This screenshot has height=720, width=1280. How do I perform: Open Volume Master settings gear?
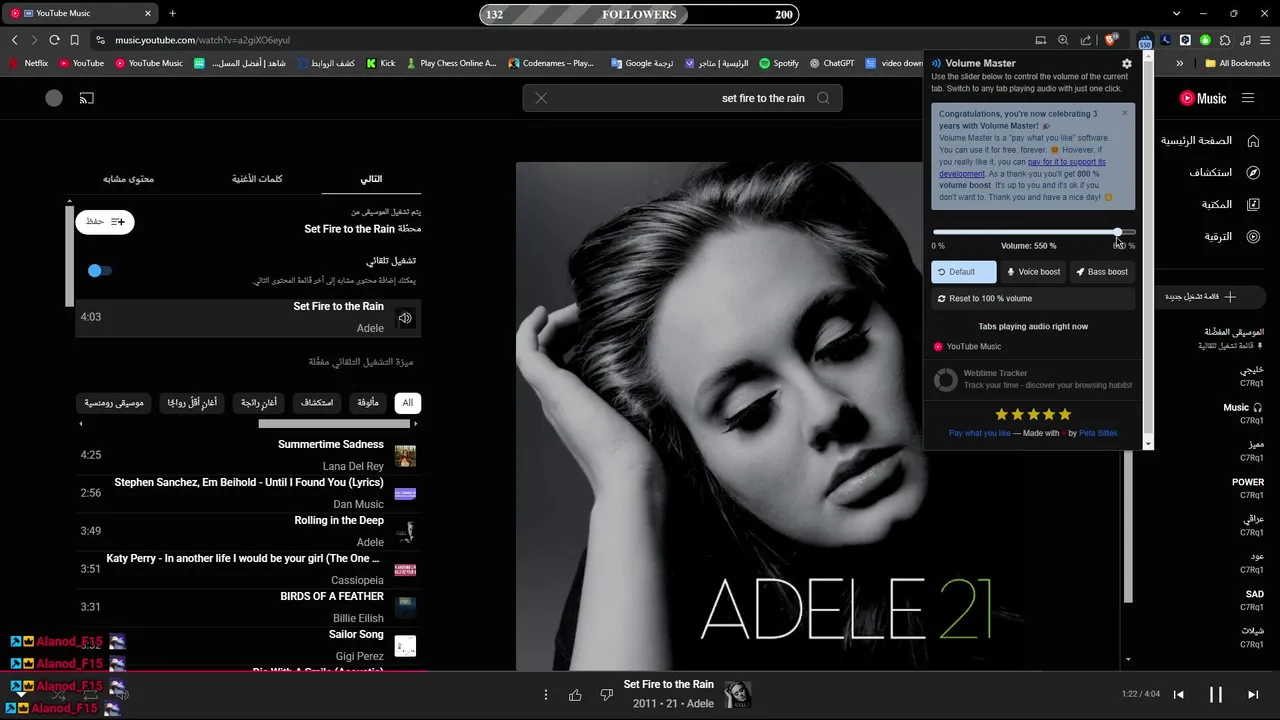coord(1127,63)
